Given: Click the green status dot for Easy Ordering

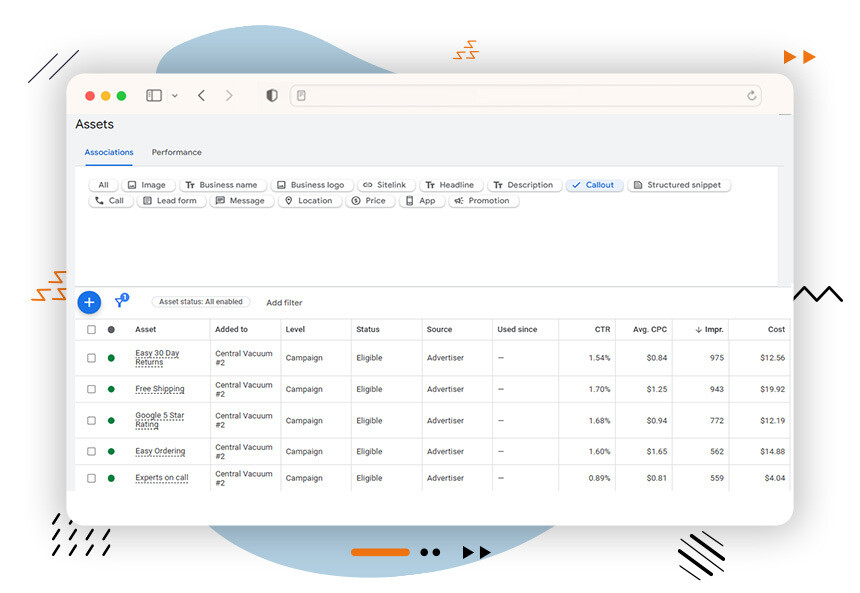Looking at the screenshot, I should coord(111,451).
